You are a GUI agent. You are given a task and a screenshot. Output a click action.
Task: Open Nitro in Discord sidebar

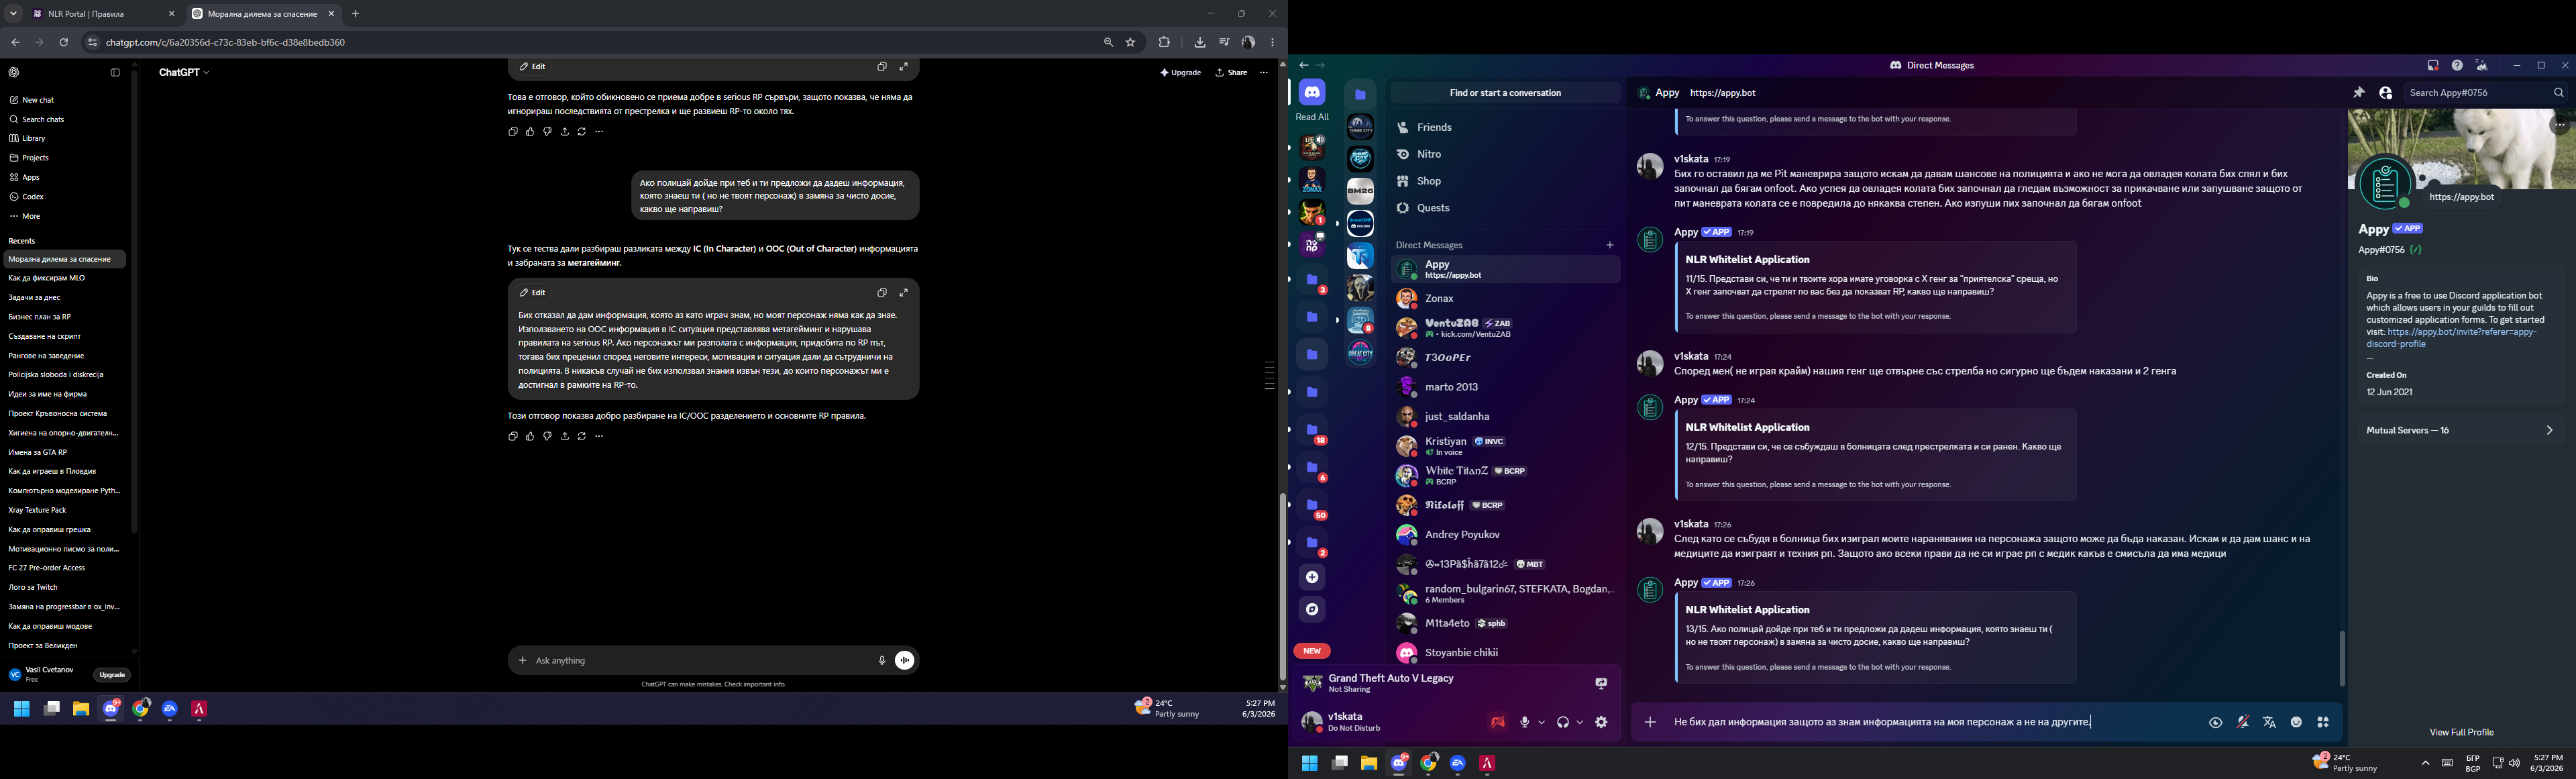point(1505,155)
